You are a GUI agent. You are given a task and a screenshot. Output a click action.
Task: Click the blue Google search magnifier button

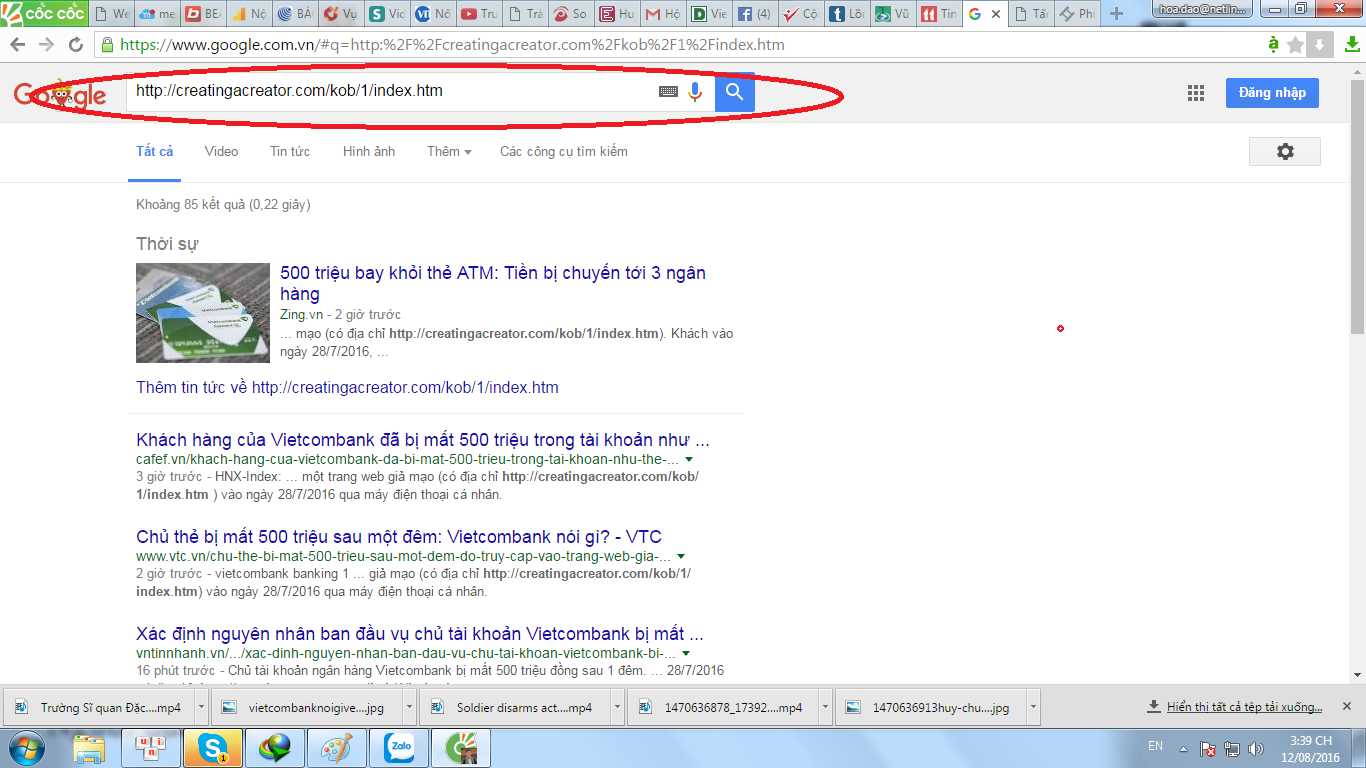tap(734, 92)
